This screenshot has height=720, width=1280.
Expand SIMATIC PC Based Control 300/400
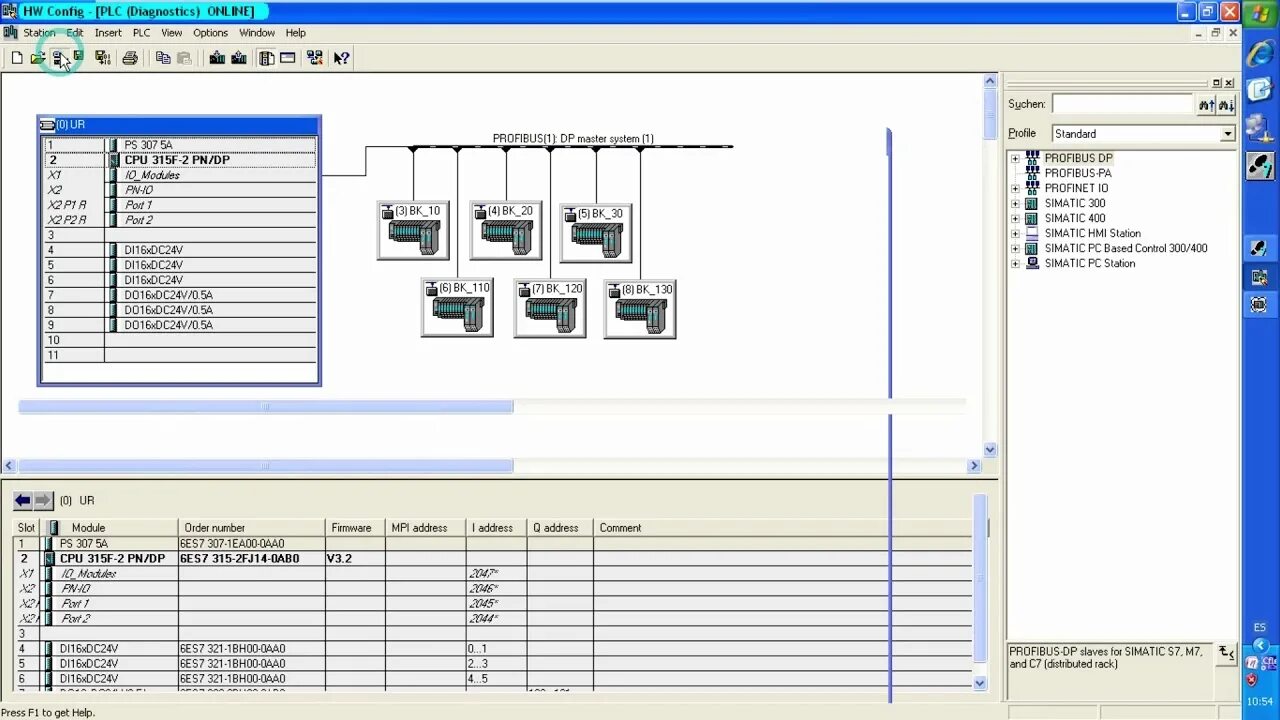pyautogui.click(x=1015, y=248)
